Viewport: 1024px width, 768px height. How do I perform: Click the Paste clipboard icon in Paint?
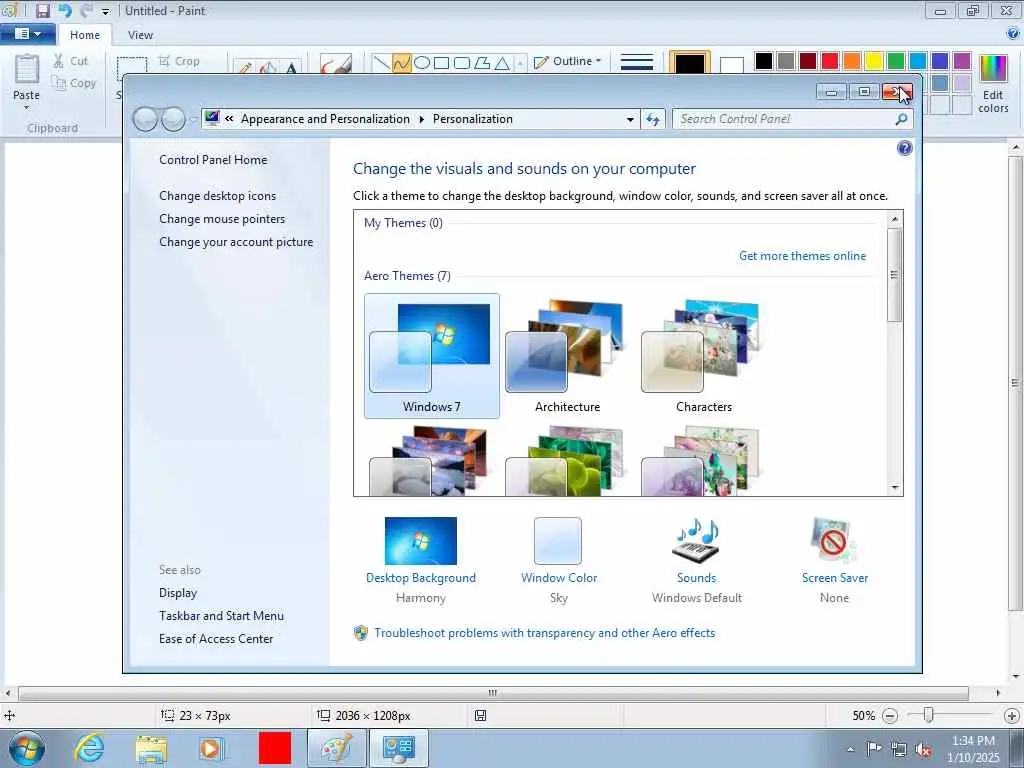pyautogui.click(x=27, y=71)
